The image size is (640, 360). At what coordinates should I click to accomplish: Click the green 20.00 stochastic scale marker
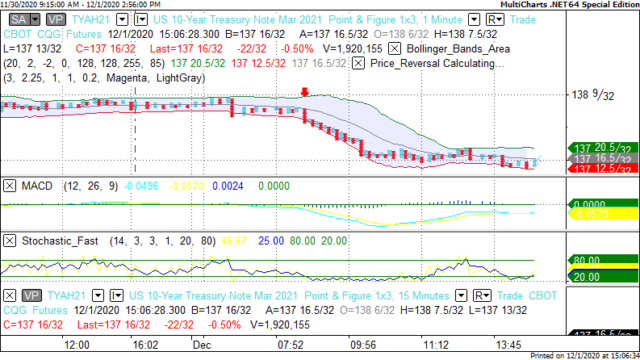click(x=602, y=277)
